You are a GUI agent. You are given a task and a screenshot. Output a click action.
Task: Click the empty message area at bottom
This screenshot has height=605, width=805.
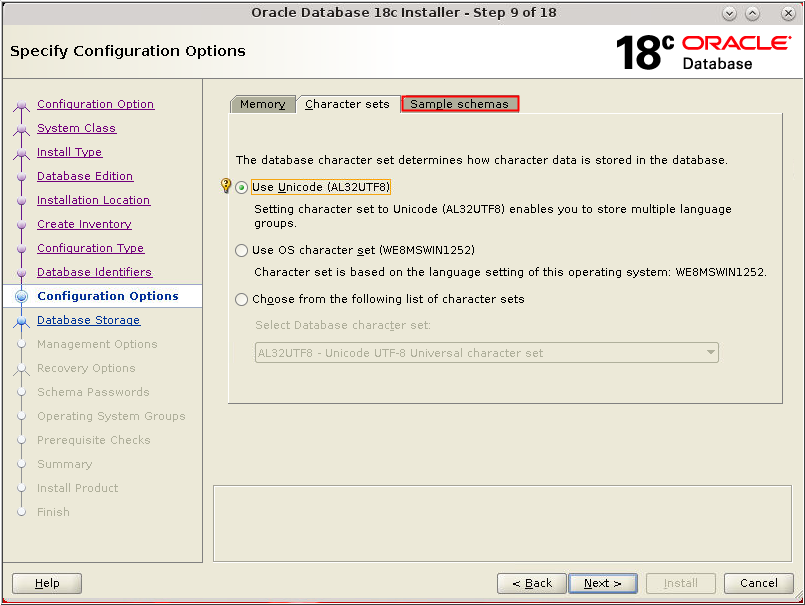[503, 523]
